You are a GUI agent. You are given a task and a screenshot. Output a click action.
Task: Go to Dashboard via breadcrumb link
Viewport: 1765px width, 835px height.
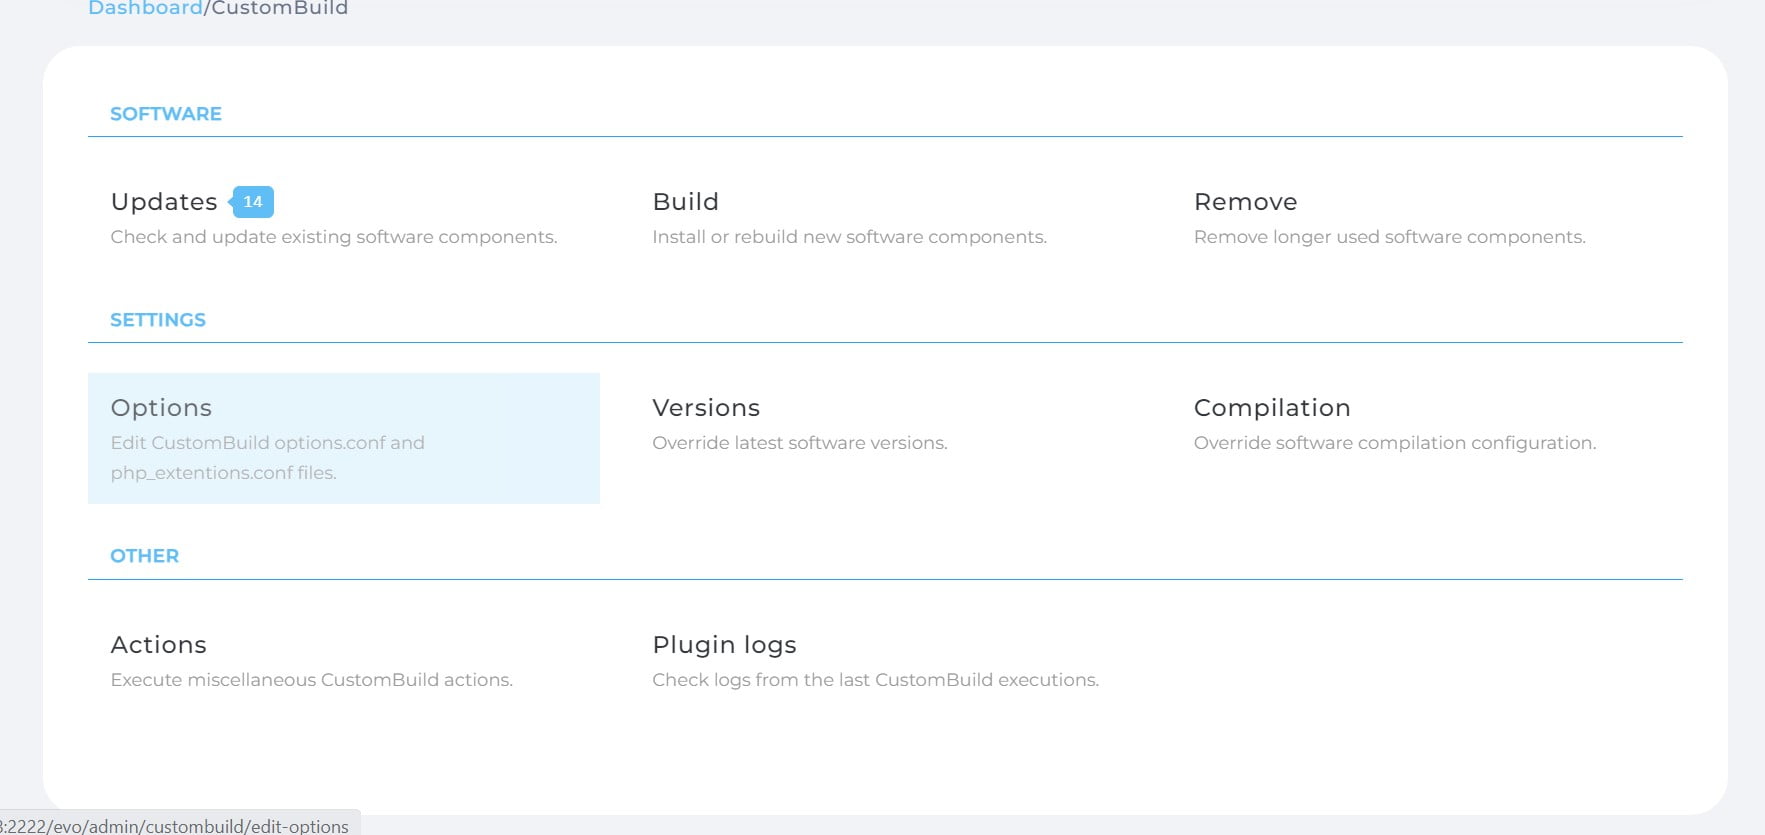pos(145,8)
